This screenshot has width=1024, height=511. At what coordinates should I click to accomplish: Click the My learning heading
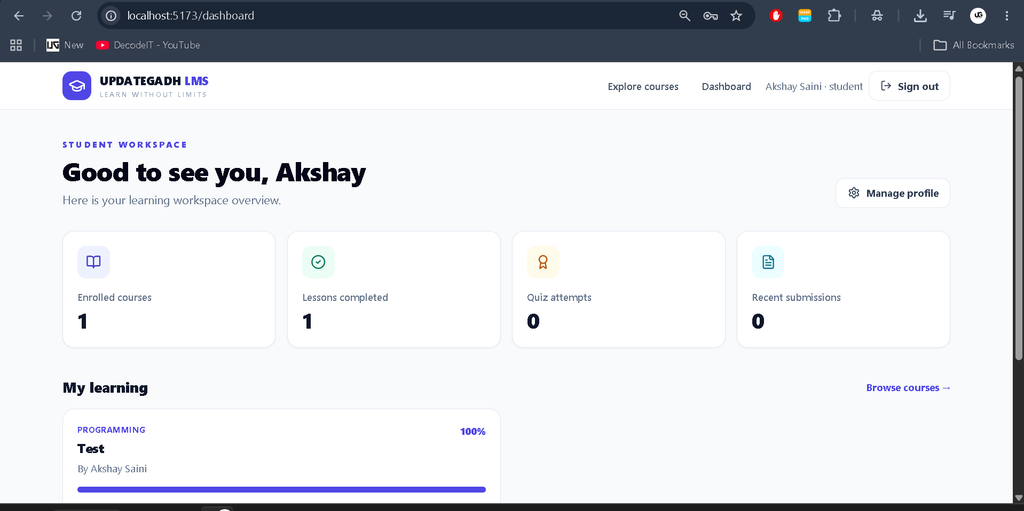(105, 388)
